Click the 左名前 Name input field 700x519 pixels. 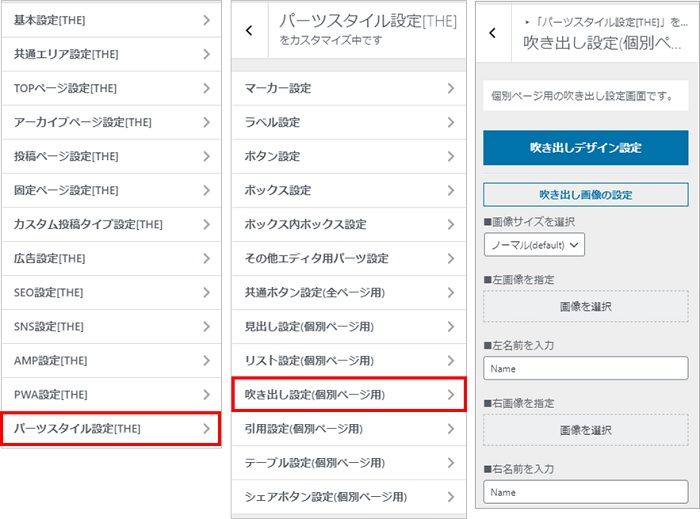tap(585, 368)
